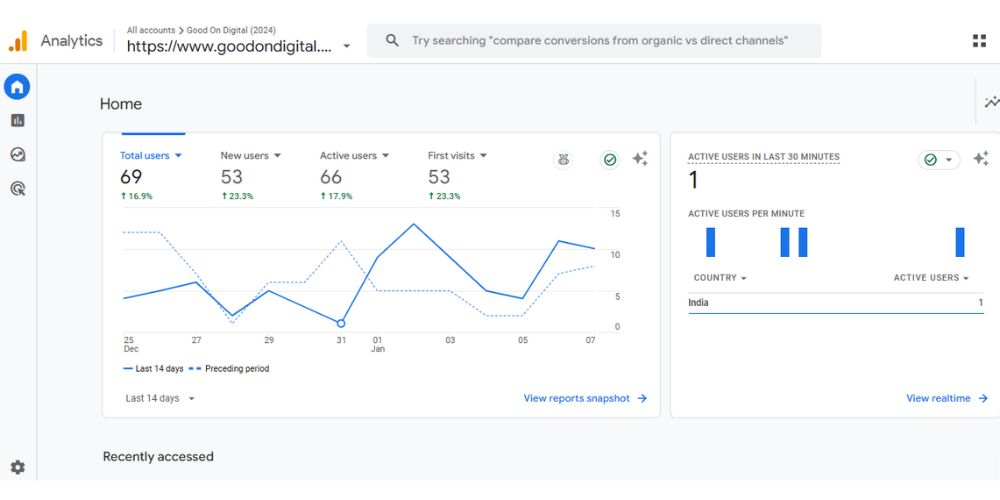Click the green data quality checkmark on chart card
The height and width of the screenshot is (500, 1000).
click(610, 160)
